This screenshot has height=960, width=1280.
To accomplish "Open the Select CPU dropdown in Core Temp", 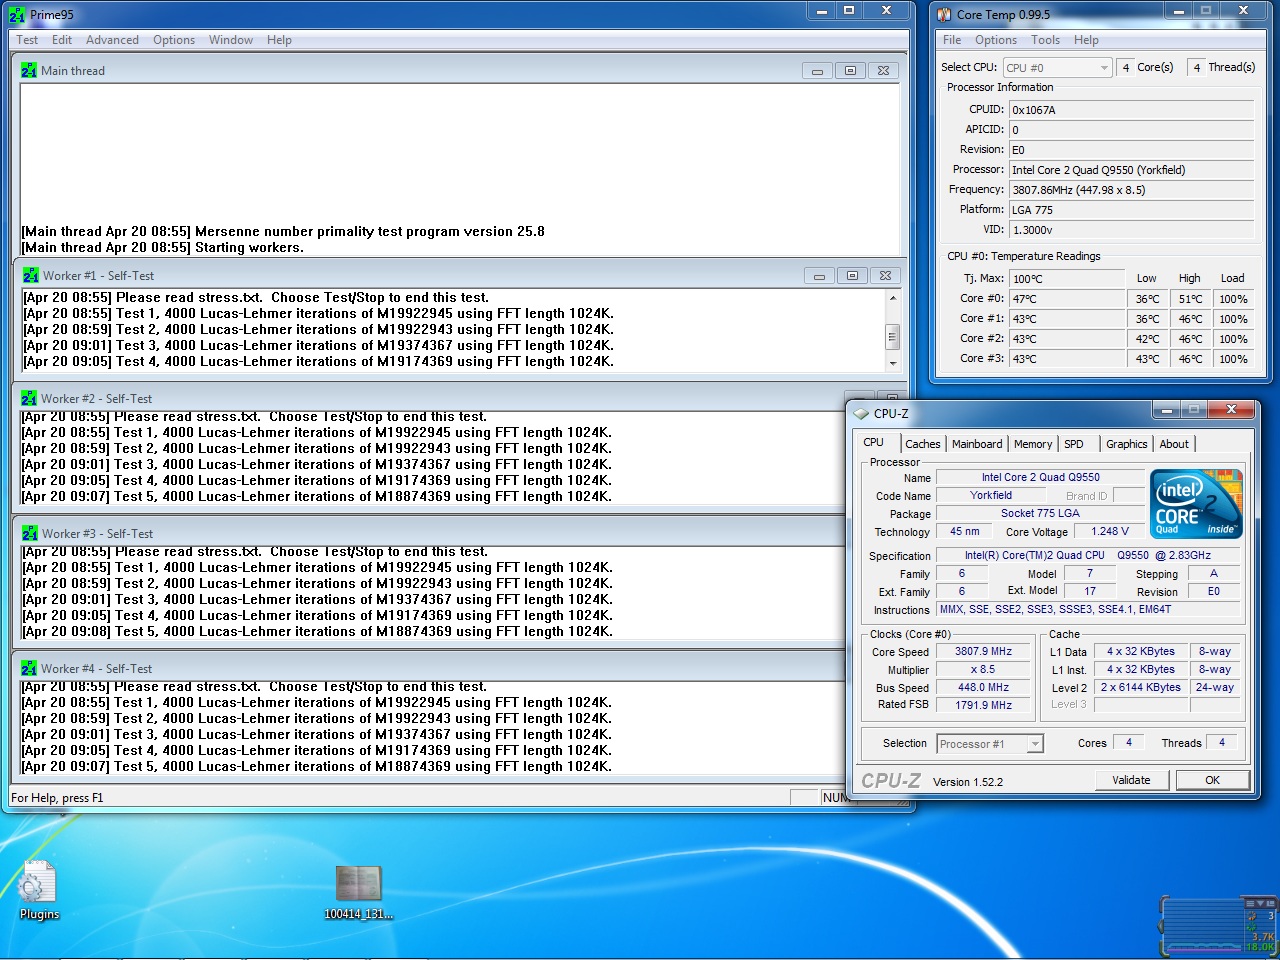I will pos(1058,67).
